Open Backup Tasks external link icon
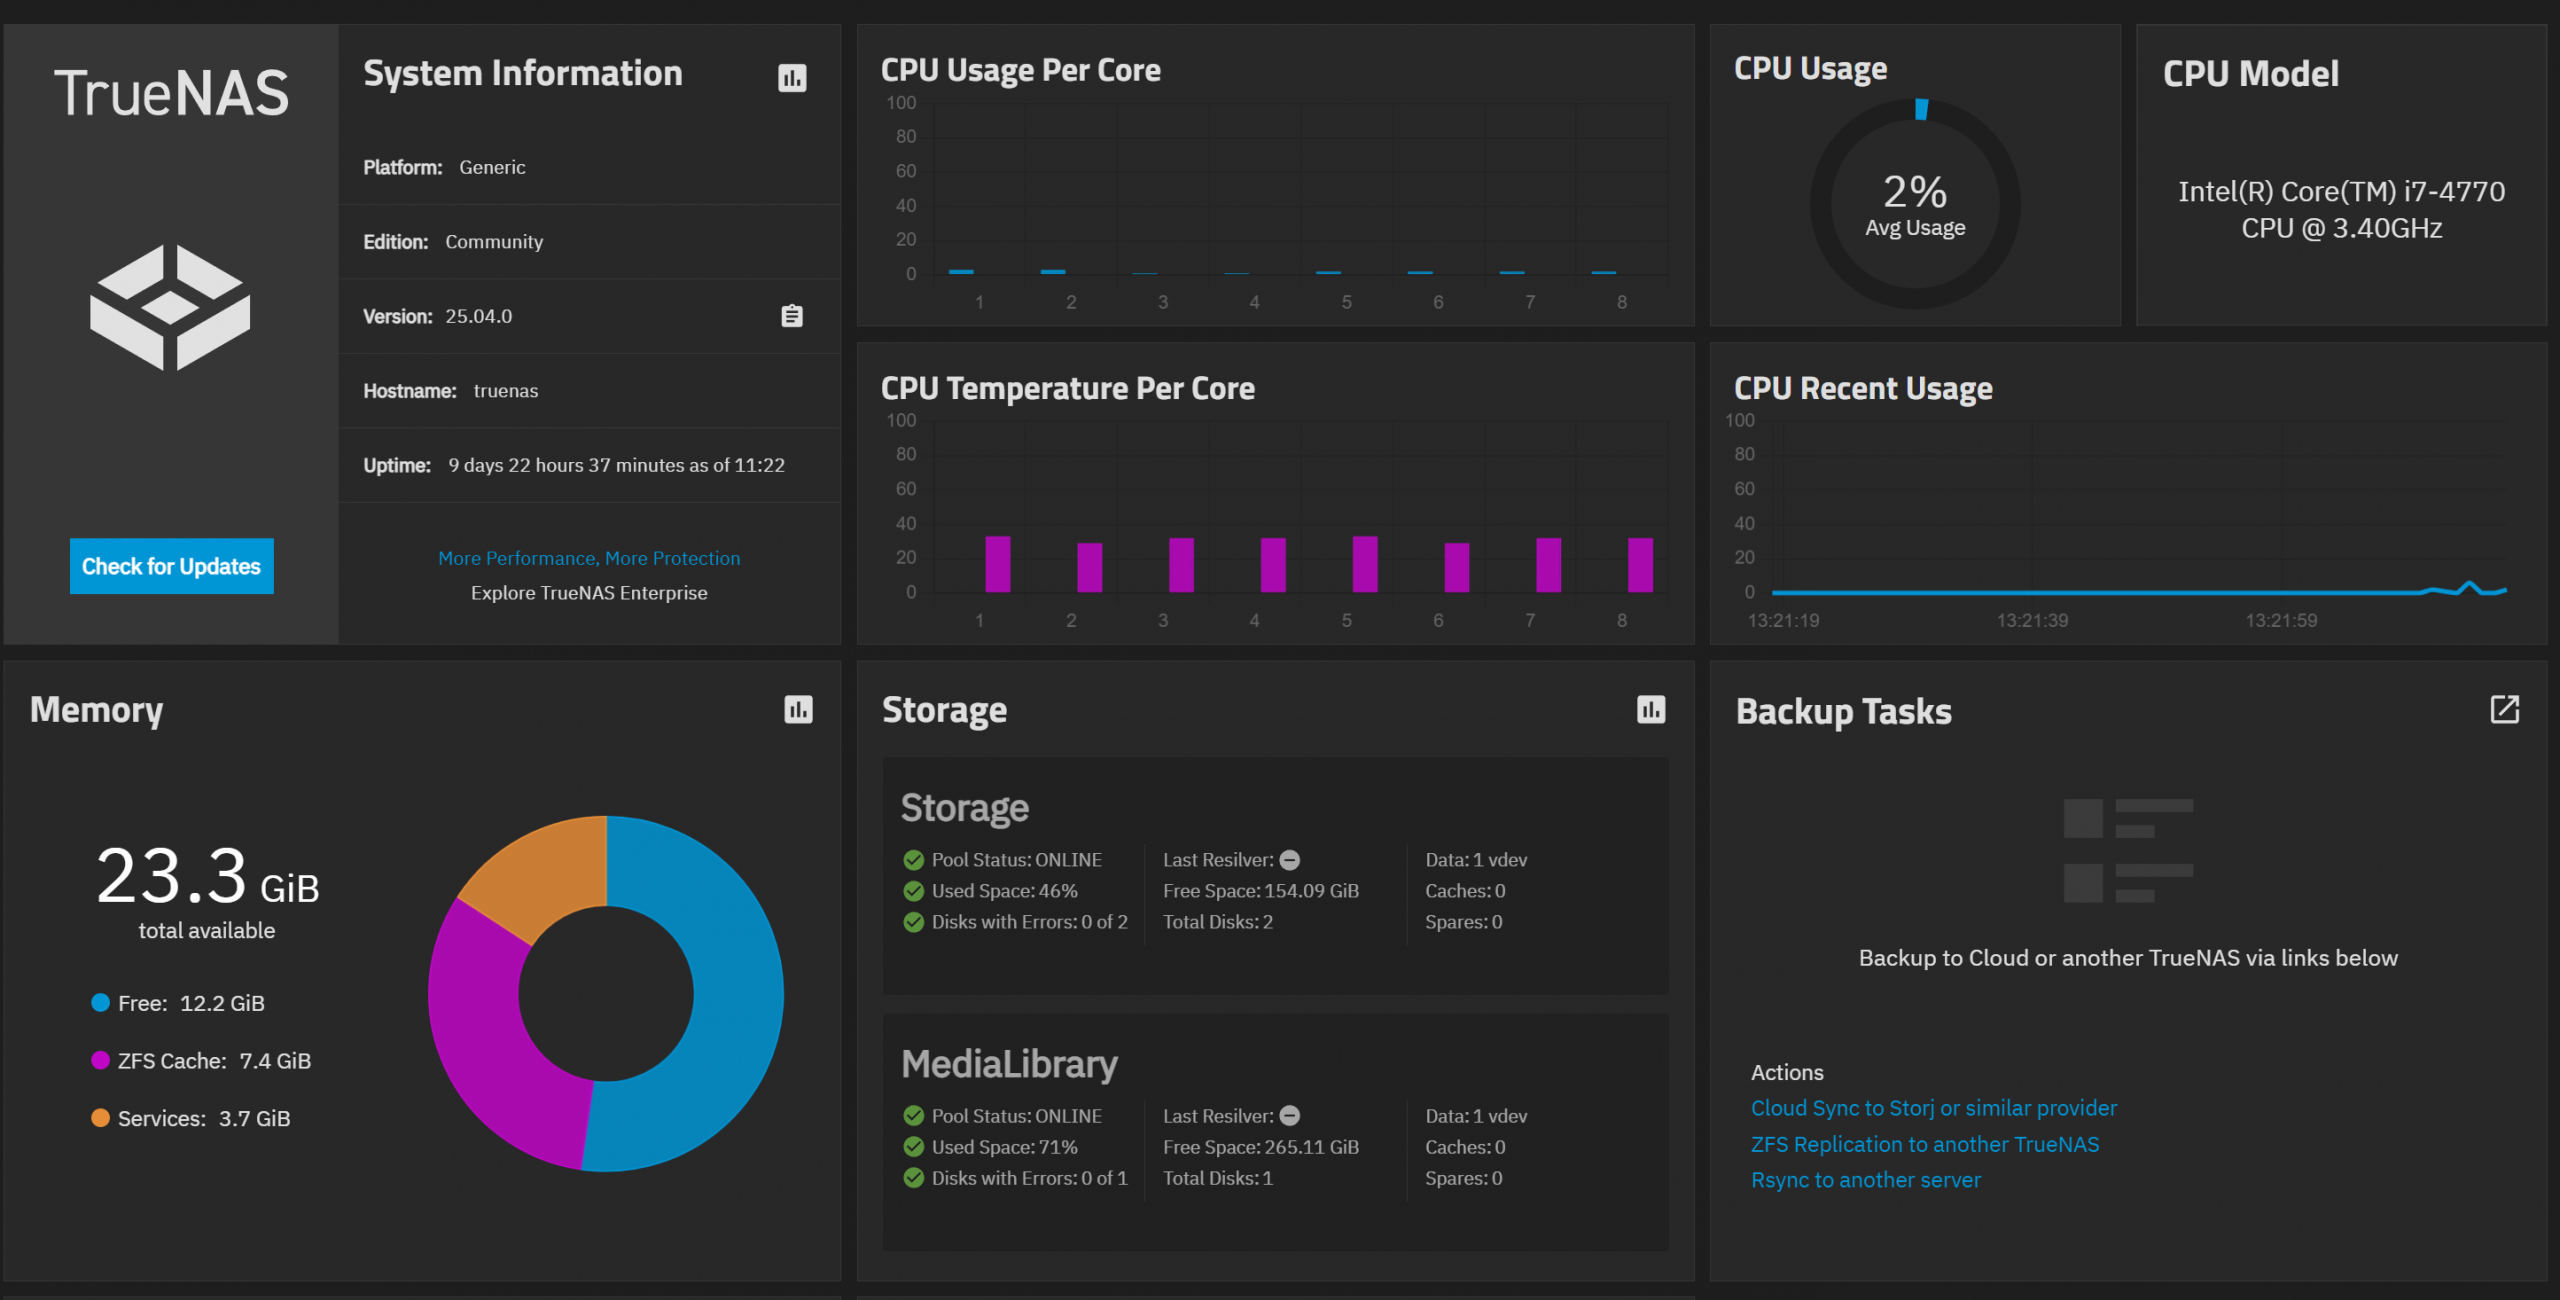 (2504, 710)
